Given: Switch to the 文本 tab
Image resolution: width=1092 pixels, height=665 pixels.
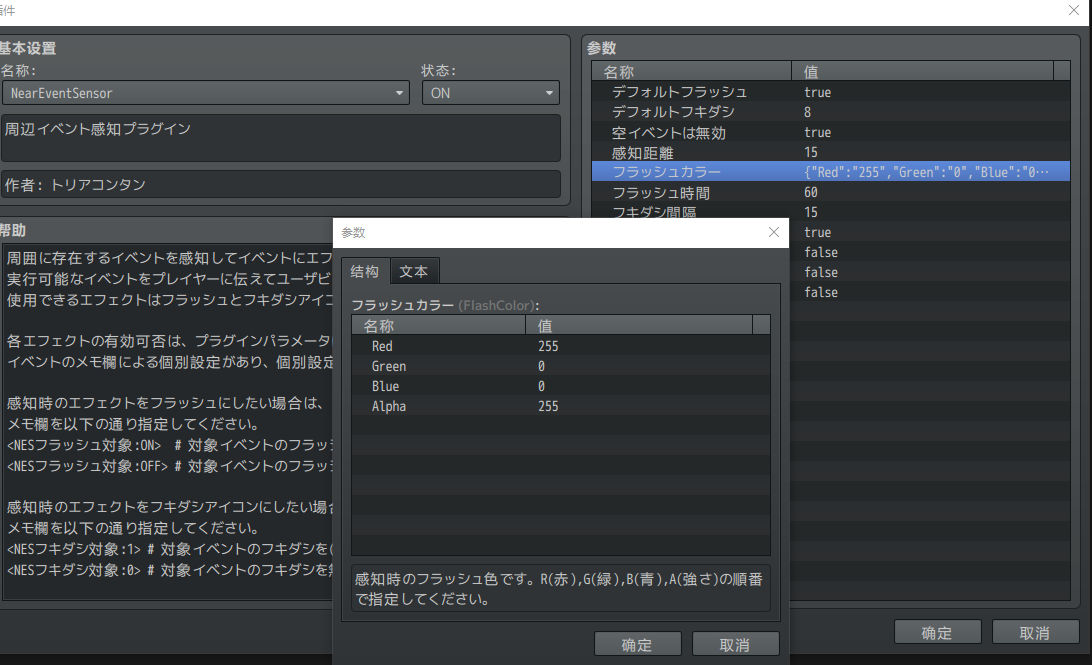Looking at the screenshot, I should click(414, 271).
